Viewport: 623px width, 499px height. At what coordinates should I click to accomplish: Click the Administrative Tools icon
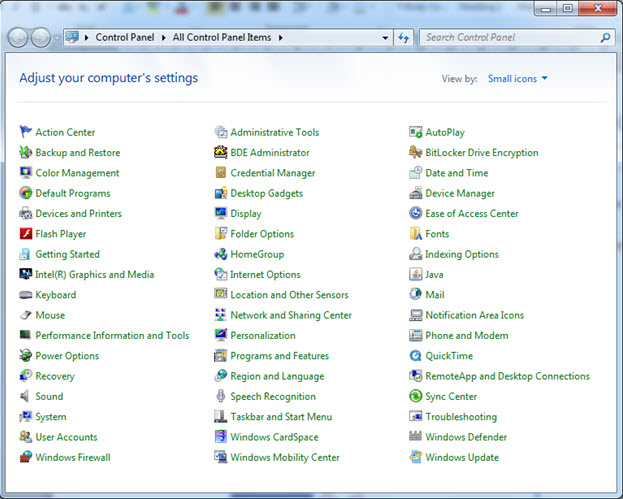[x=221, y=132]
